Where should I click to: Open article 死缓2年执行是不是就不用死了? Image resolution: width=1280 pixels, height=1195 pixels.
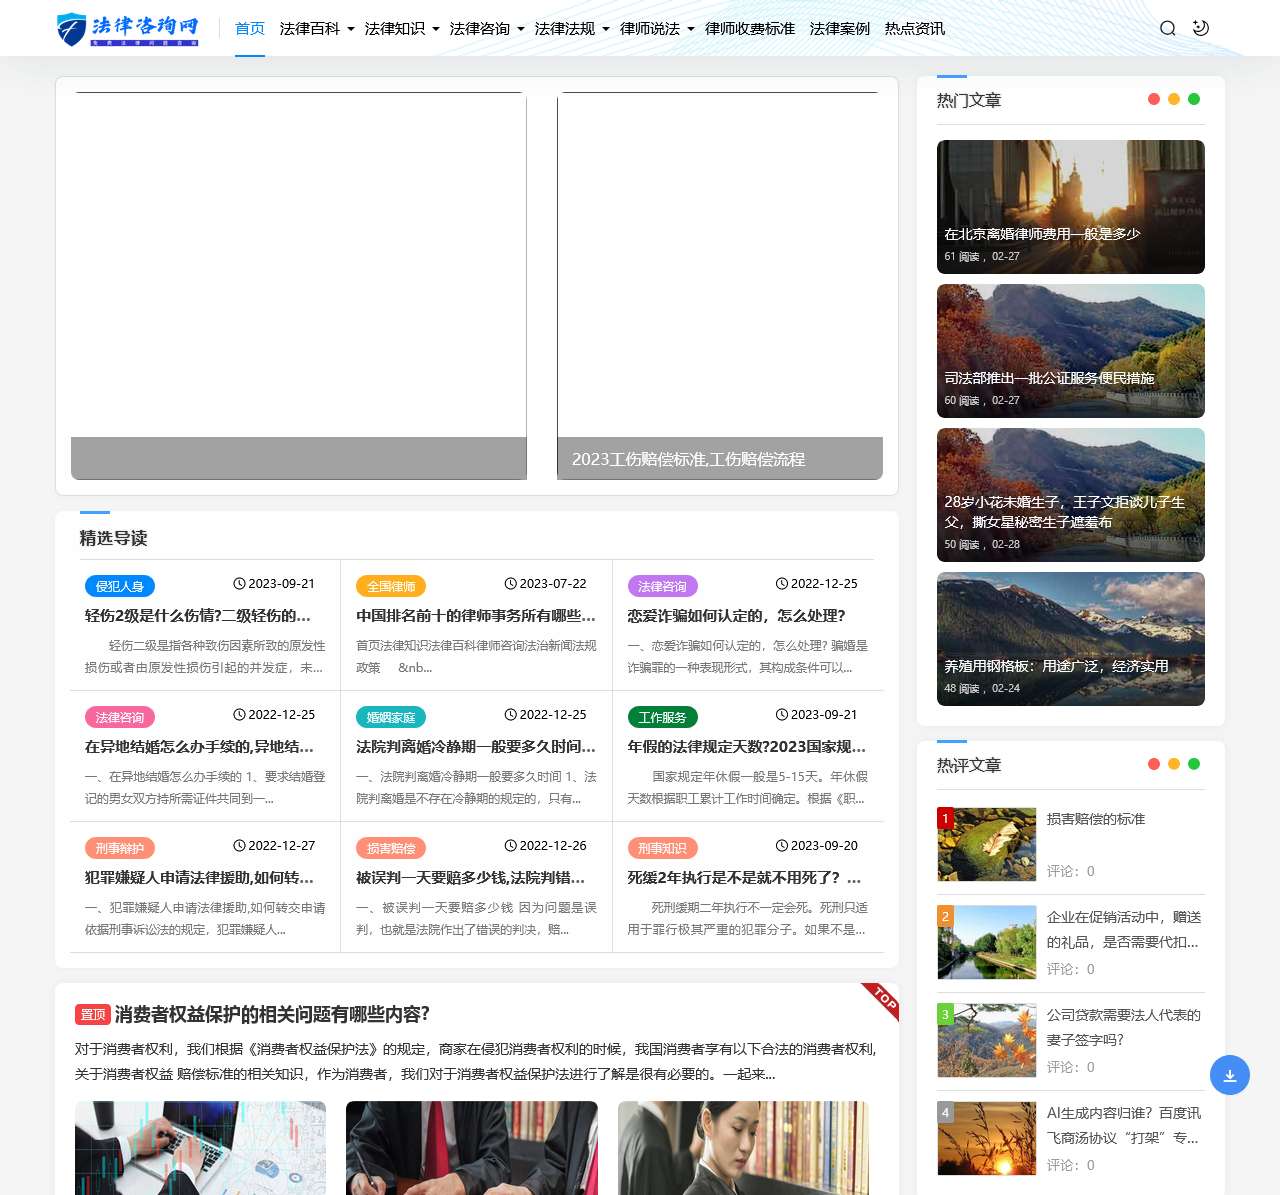(x=744, y=878)
